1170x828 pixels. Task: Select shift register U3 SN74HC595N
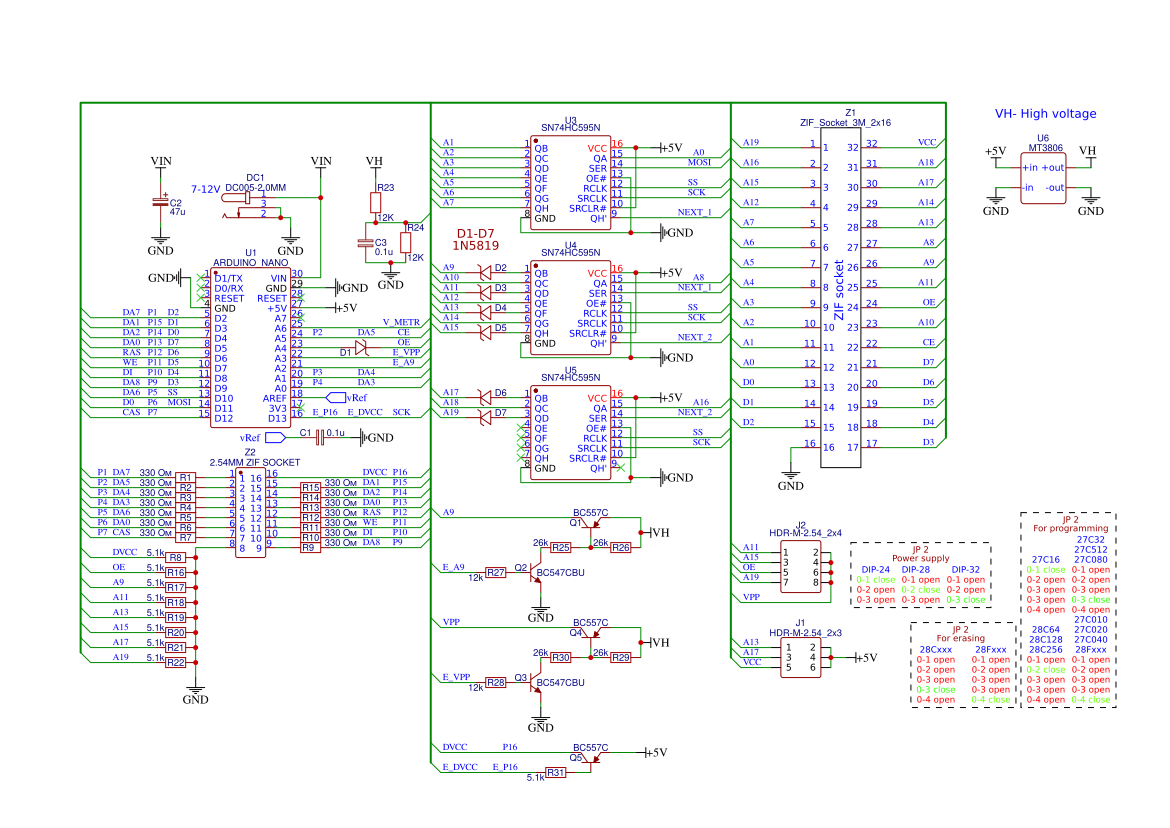pos(570,180)
